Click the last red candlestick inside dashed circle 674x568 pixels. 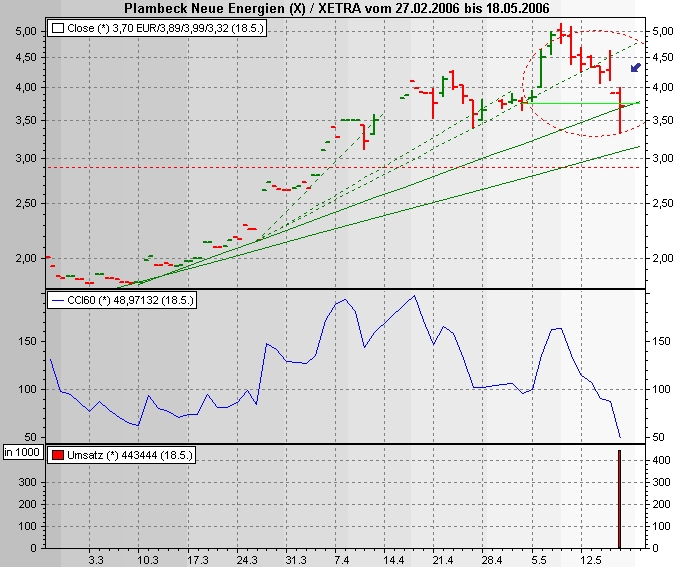[x=620, y=110]
